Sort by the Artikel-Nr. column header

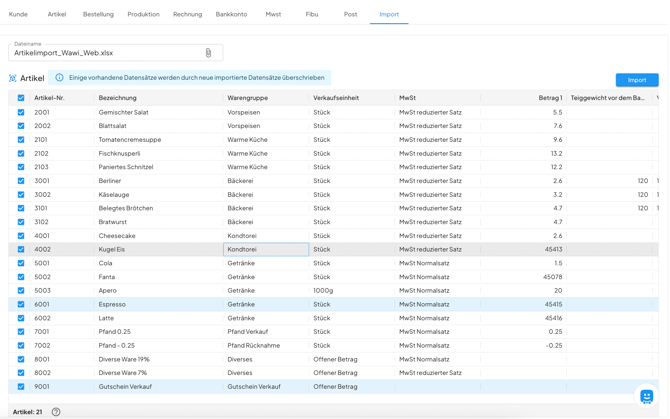50,98
